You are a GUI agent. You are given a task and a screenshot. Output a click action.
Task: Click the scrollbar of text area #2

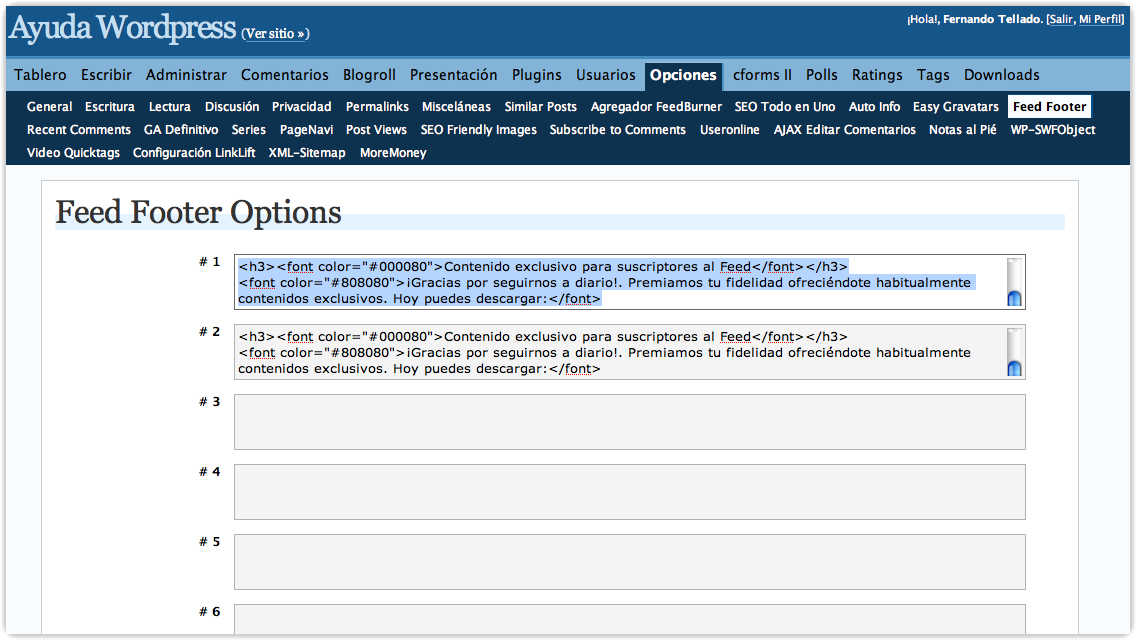point(1014,352)
